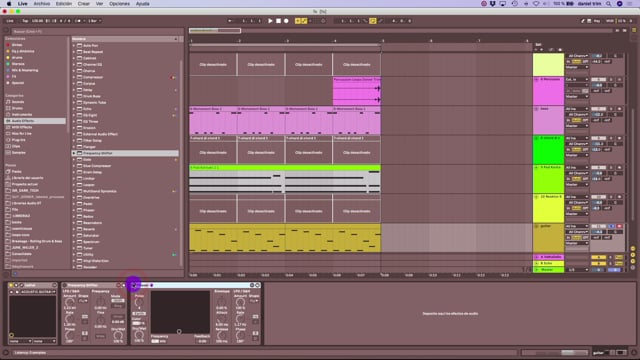Viewport: 640px width, 360px height.
Task: Arm the bass track for recording
Action: click(x=619, y=109)
